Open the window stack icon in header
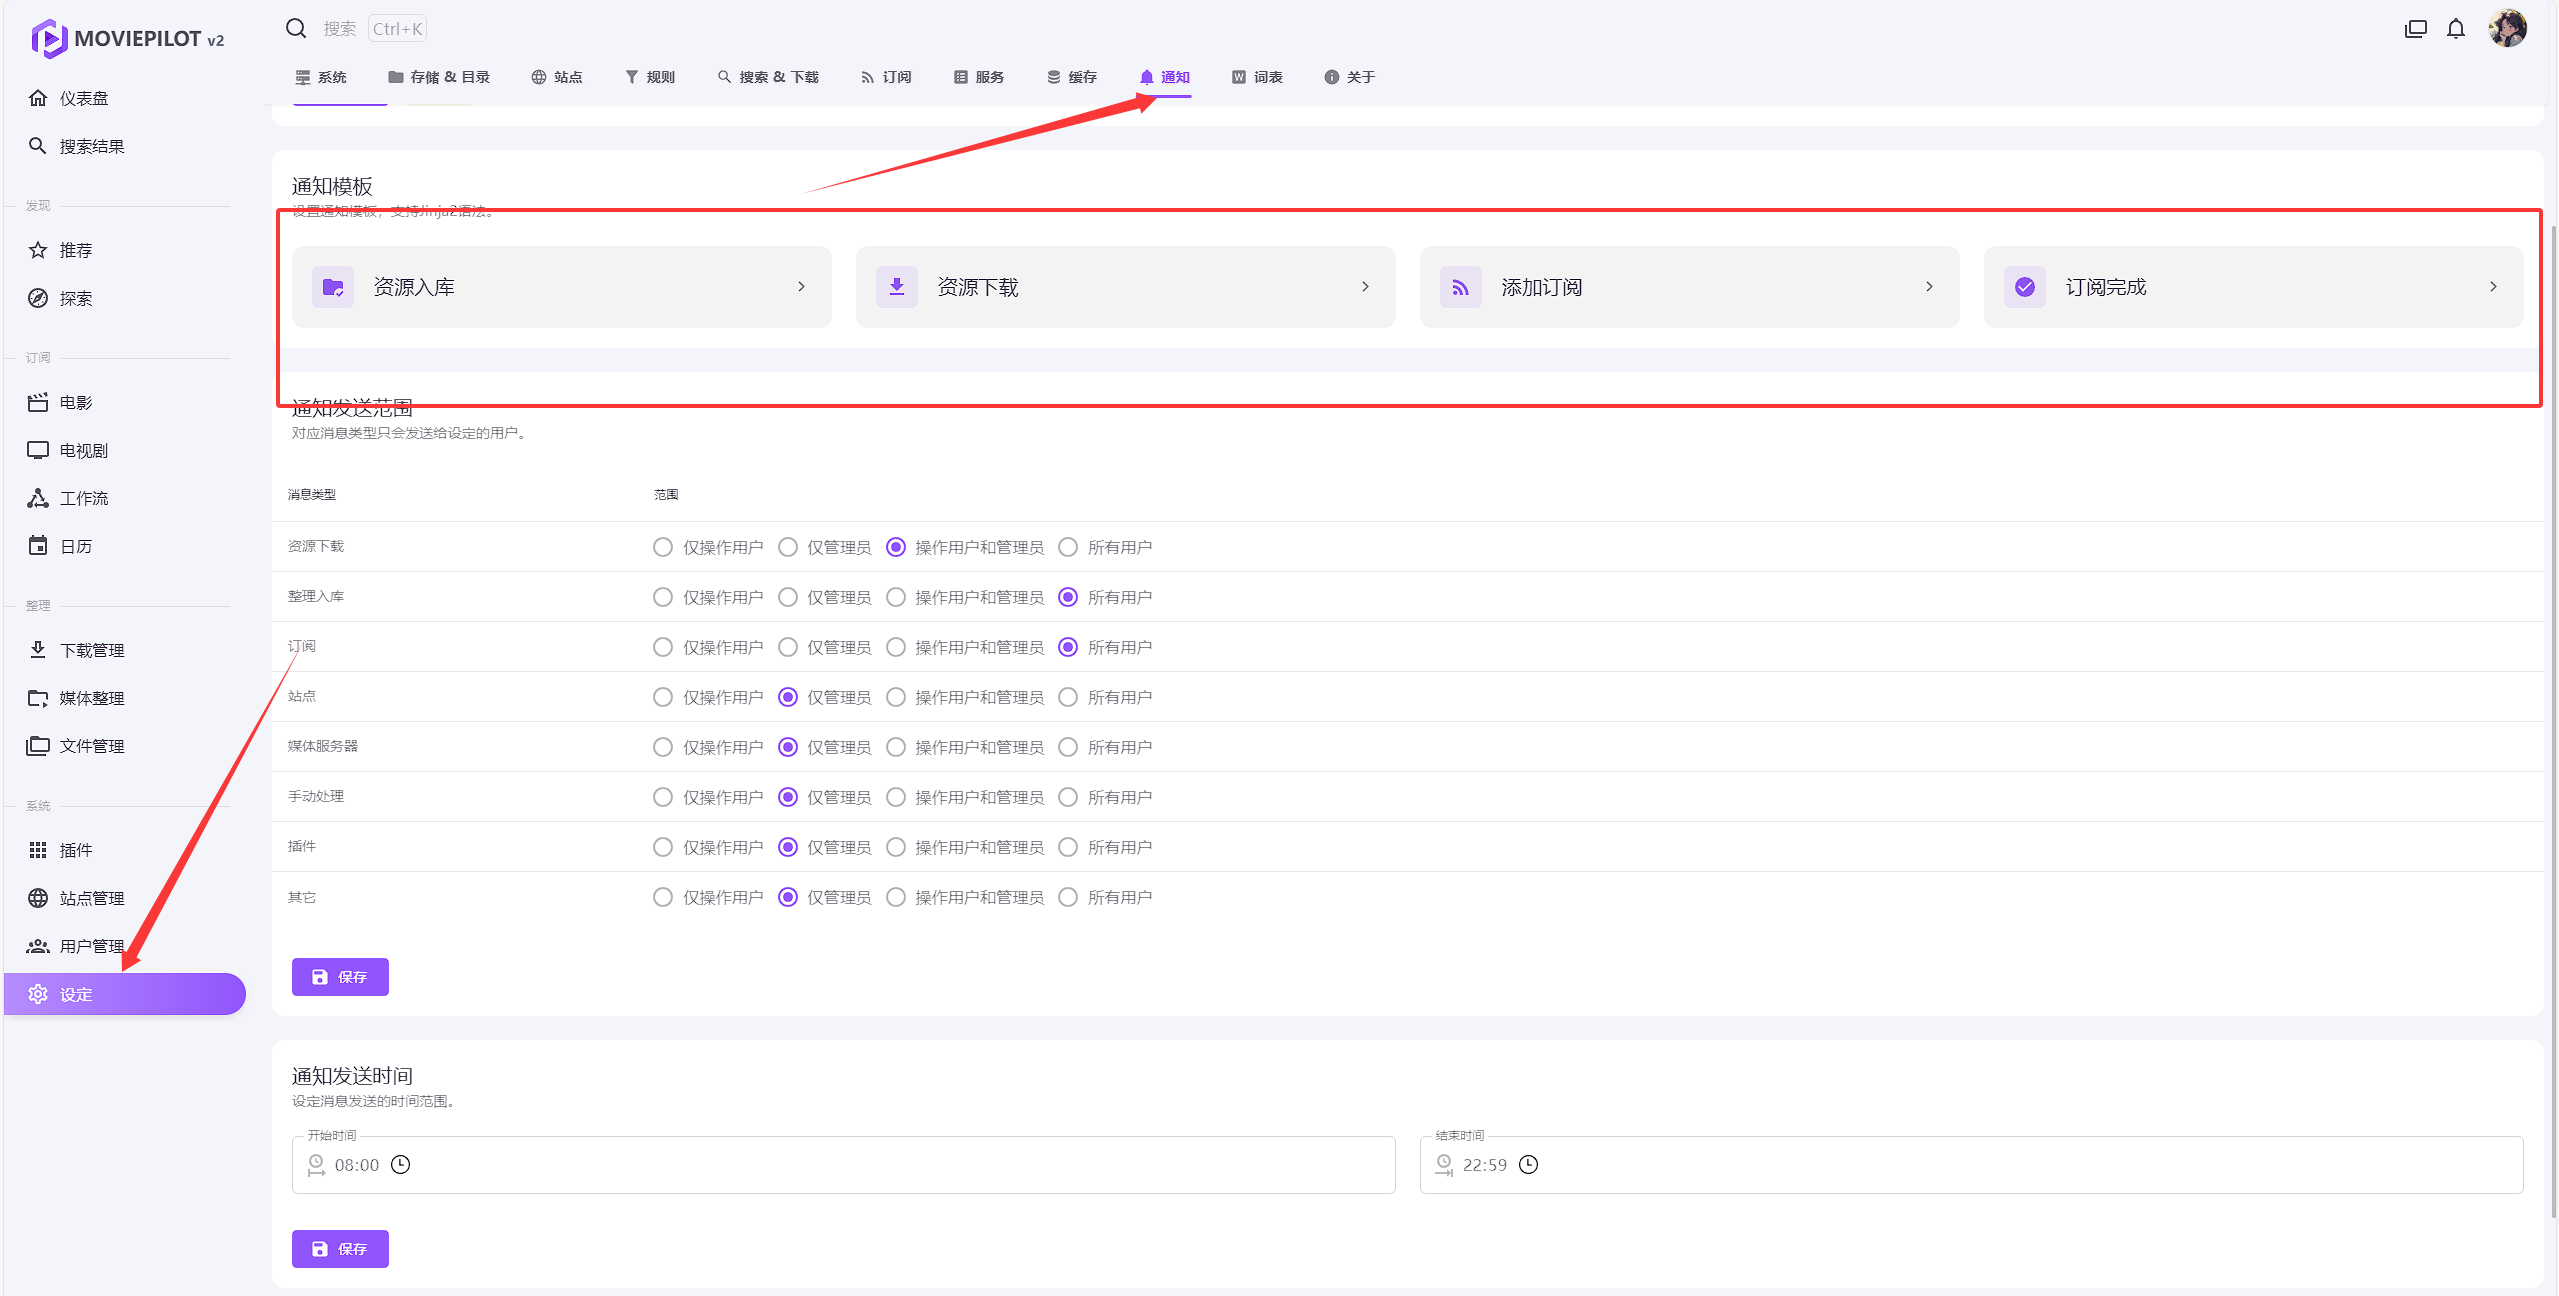2559x1296 pixels. click(x=2415, y=29)
